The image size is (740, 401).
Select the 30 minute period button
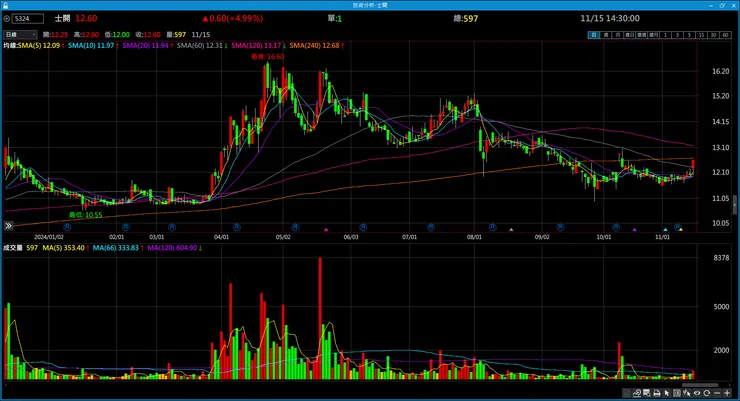713,35
